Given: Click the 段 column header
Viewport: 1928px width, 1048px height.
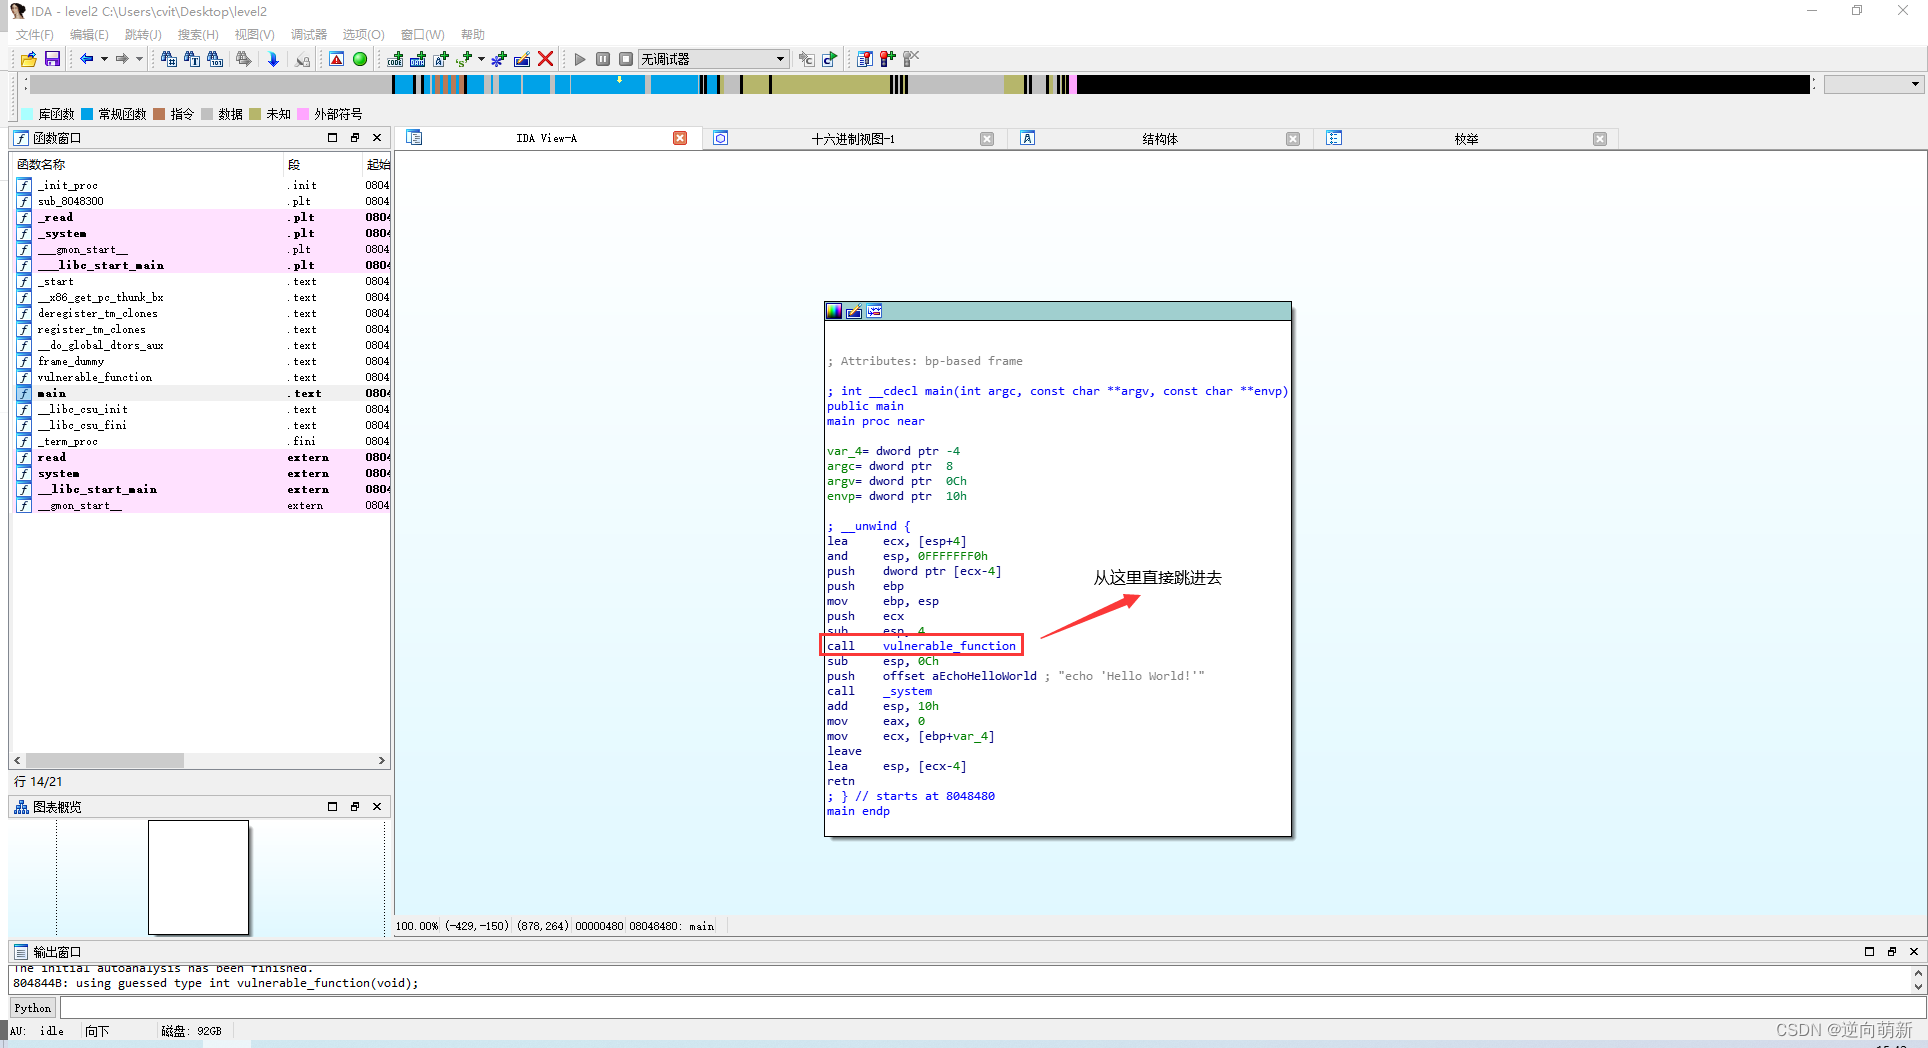Looking at the screenshot, I should [323, 165].
